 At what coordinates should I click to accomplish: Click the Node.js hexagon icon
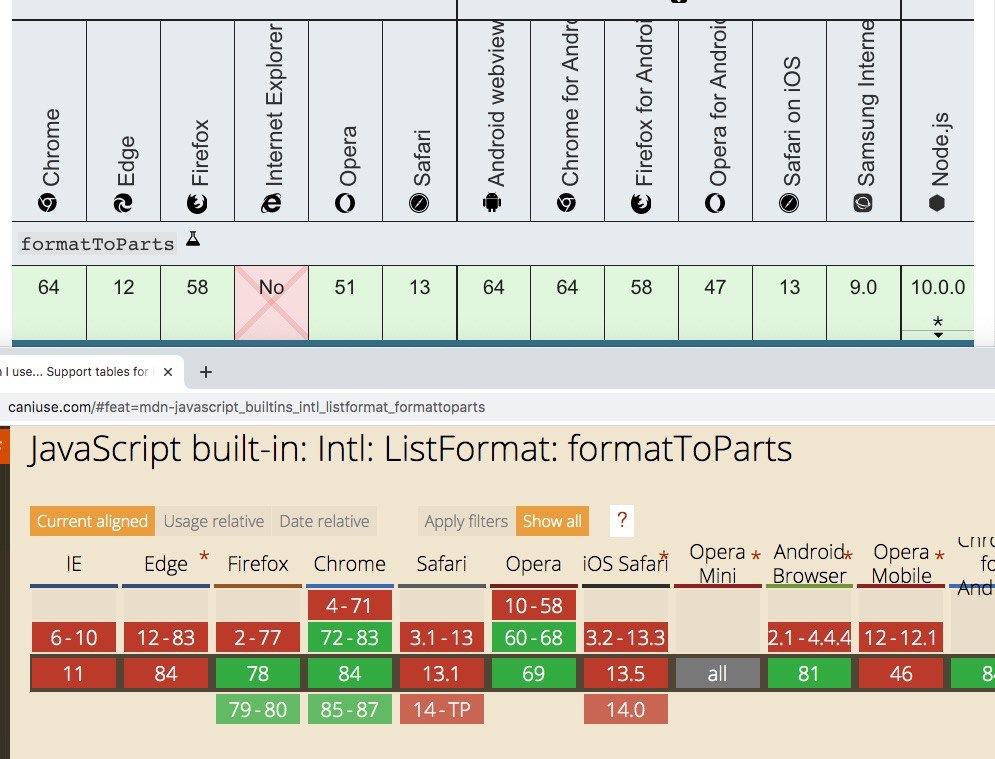(x=937, y=203)
